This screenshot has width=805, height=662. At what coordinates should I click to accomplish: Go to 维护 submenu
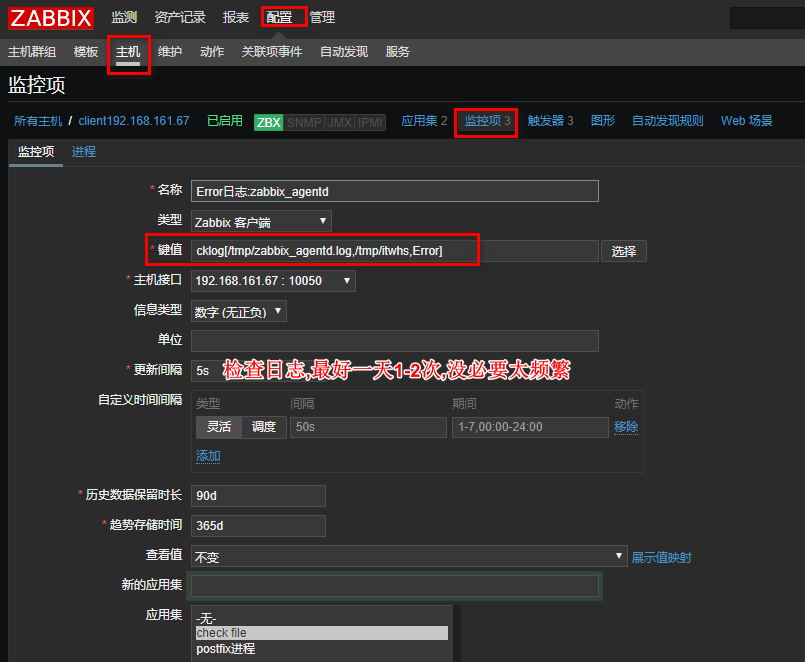tap(170, 52)
